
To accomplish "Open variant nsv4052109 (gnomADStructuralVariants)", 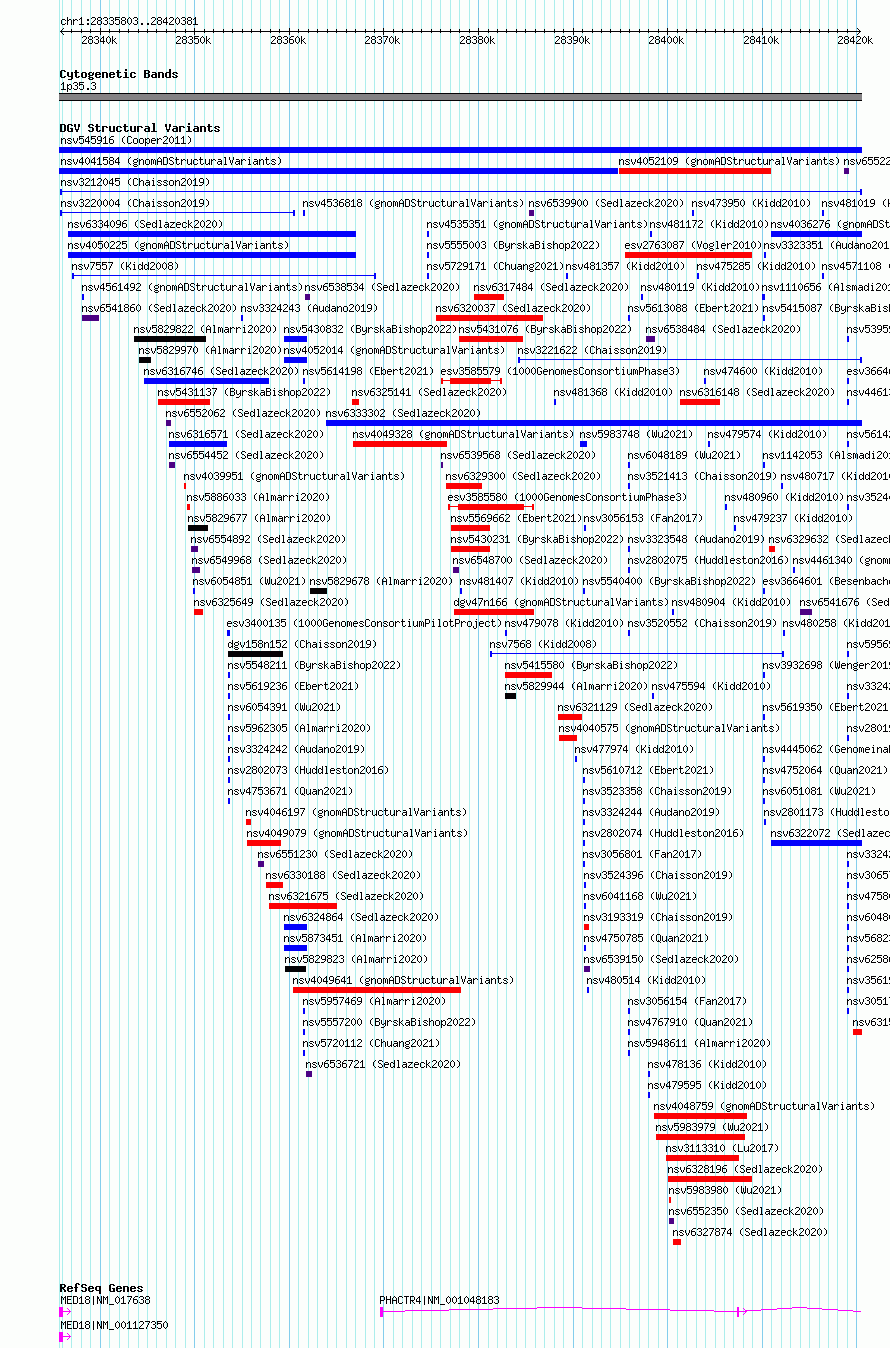I will point(729,161).
